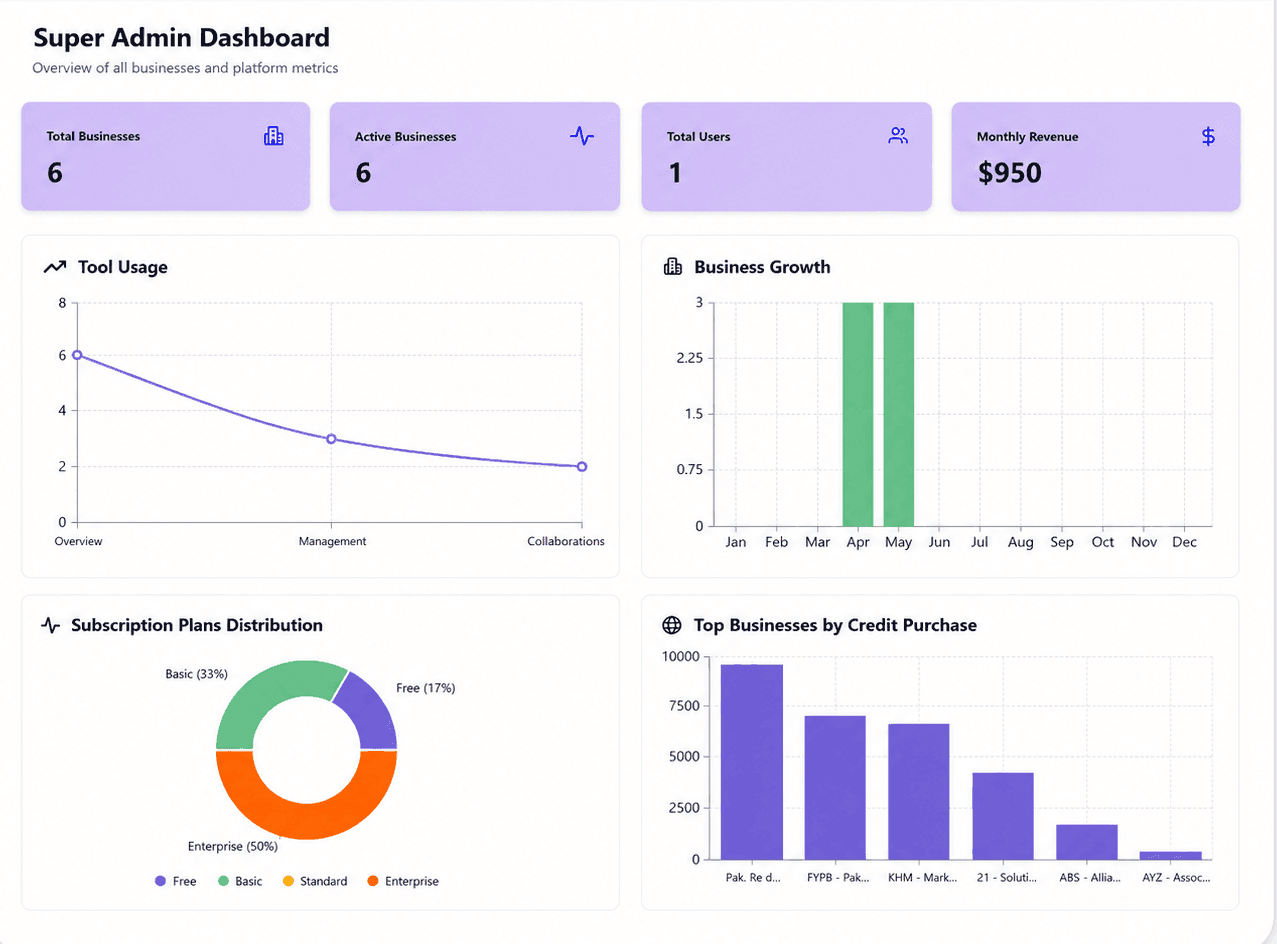This screenshot has height=944, width=1277.
Task: Click the building icon beside Business Growth
Action: pyautogui.click(x=673, y=267)
